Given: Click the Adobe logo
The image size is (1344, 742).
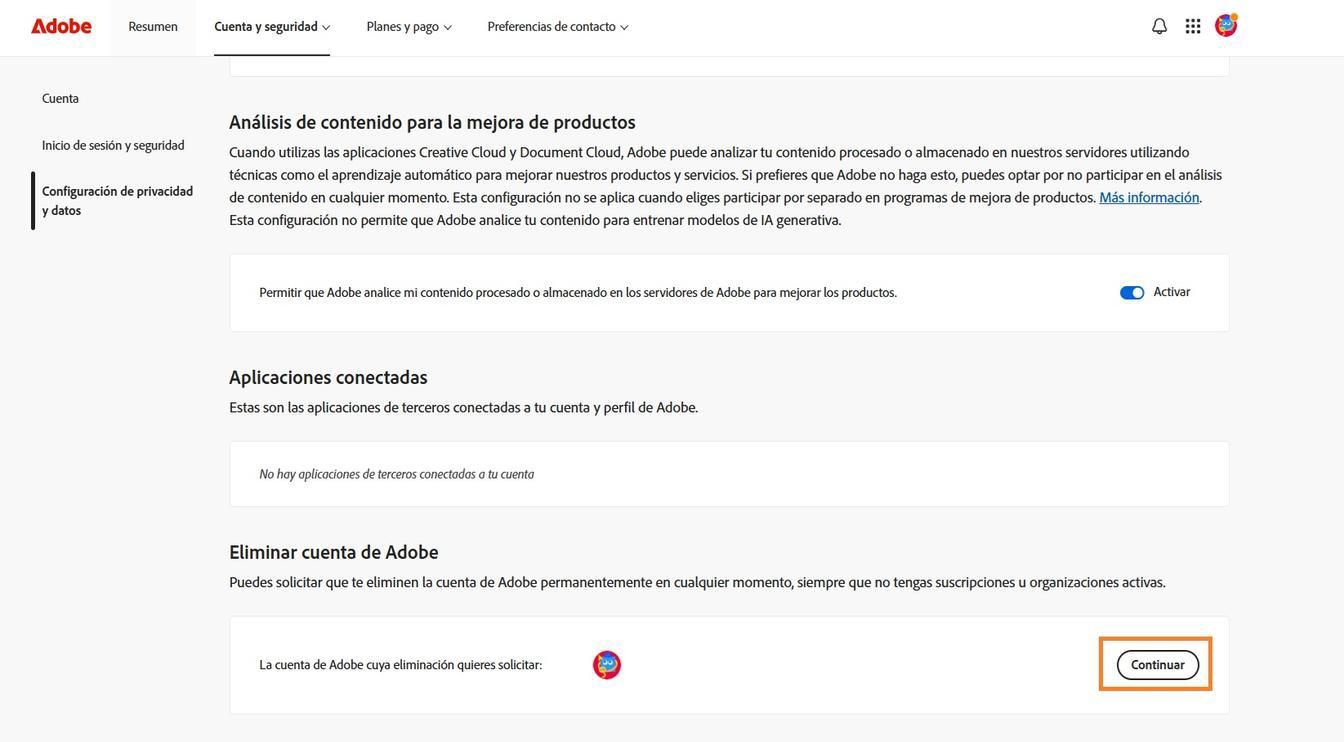Looking at the screenshot, I should (x=61, y=26).
